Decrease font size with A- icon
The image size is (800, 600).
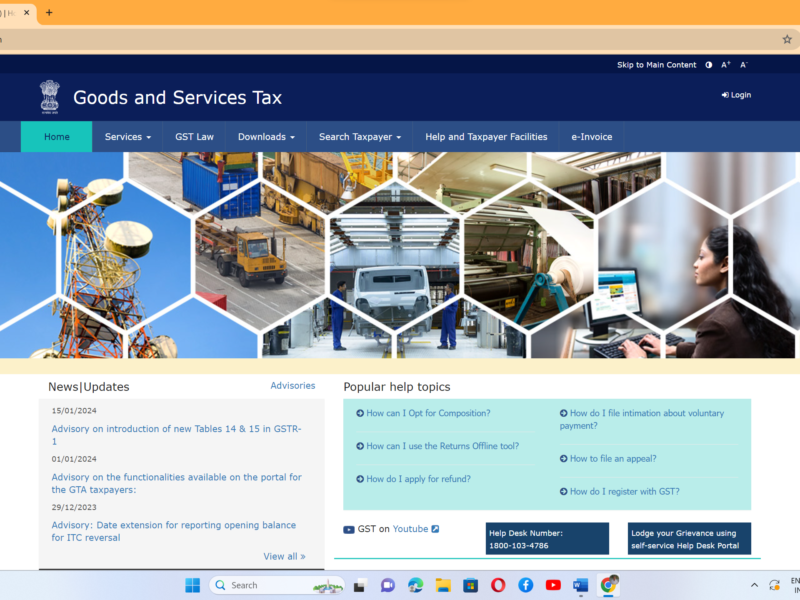[743, 65]
